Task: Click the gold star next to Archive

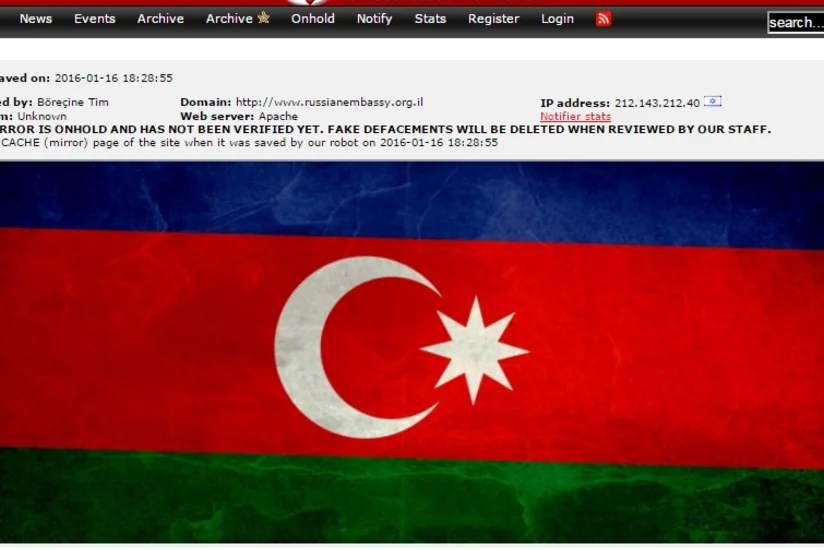Action: 263,18
